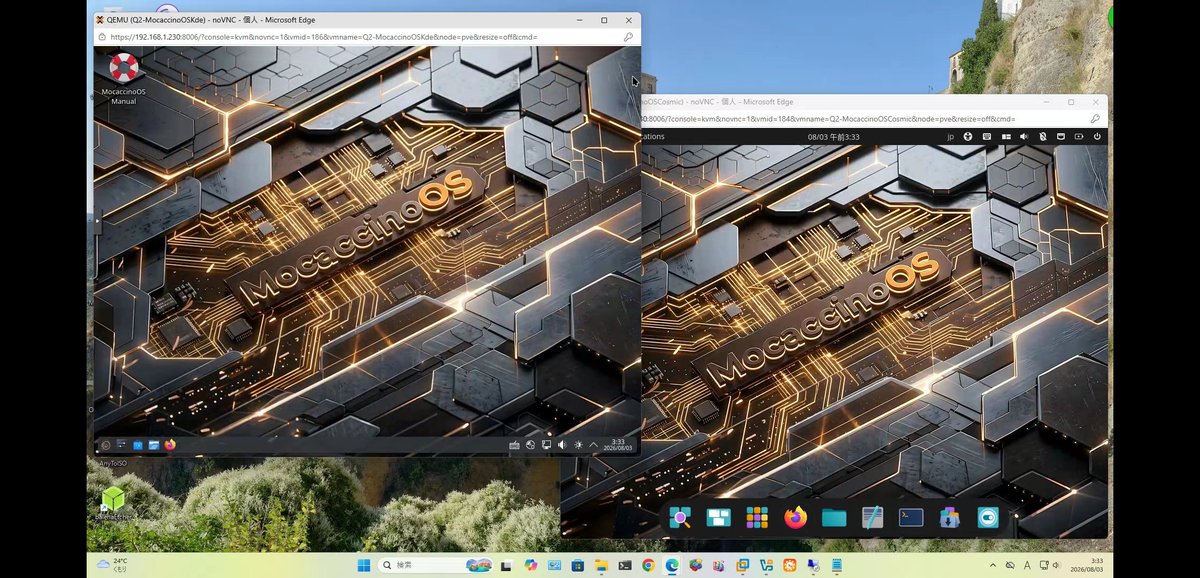The image size is (1200, 578).
Task: Click the key icon in Cosmic window address bar
Action: coord(1096,118)
